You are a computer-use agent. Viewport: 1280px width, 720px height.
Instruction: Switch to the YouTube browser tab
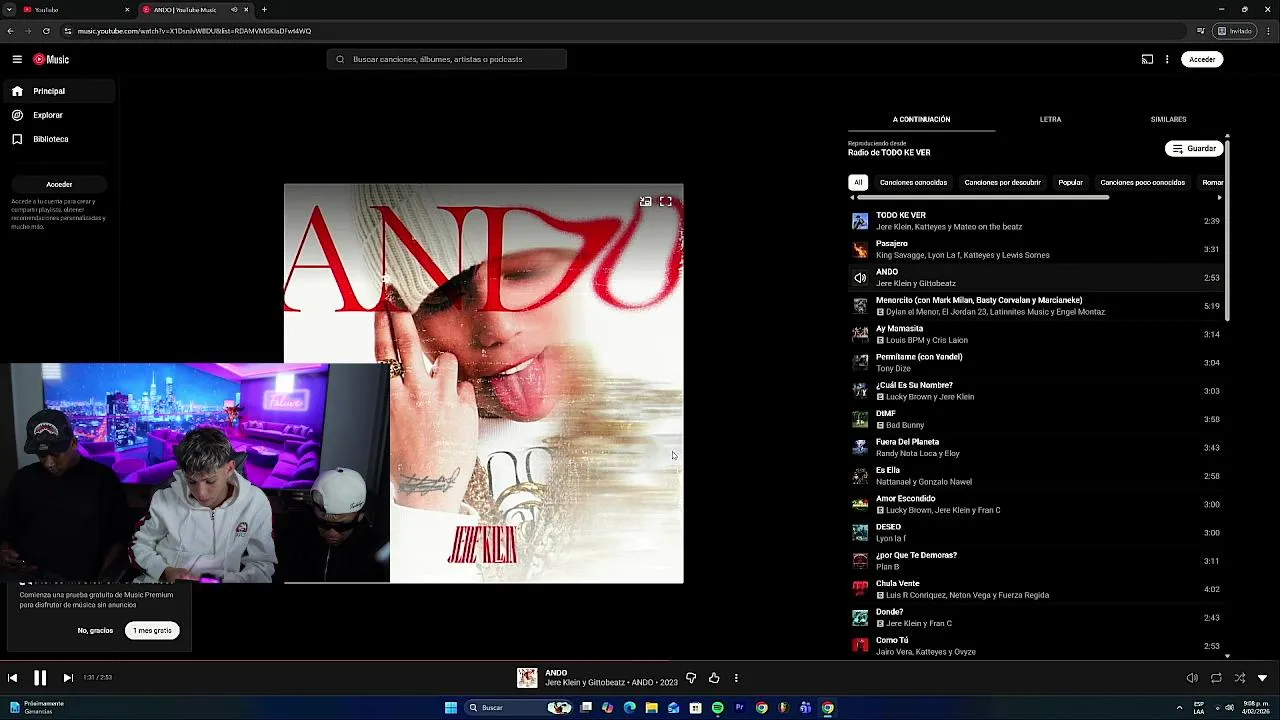pyautogui.click(x=77, y=9)
